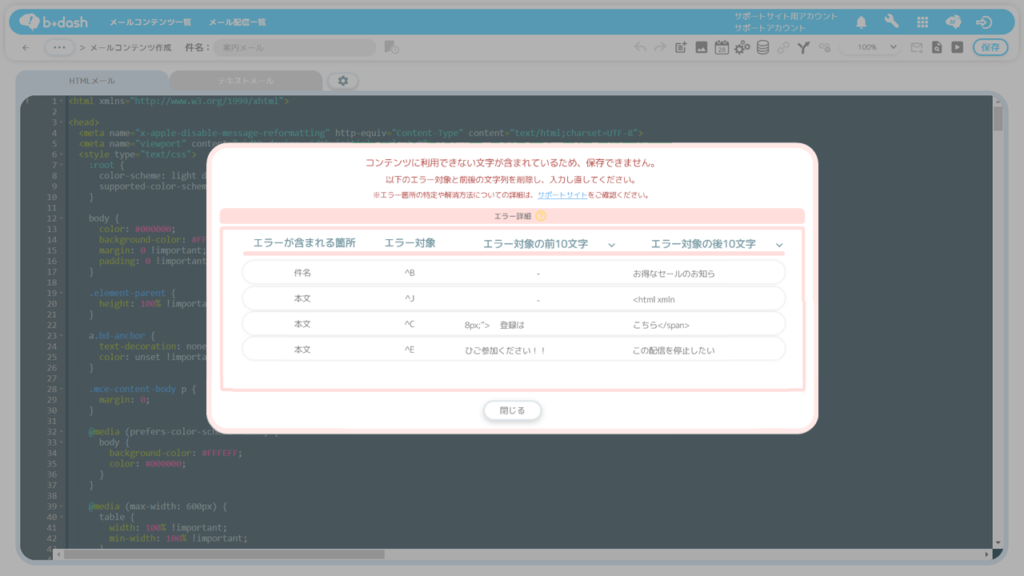Click the logout arrow icon
This screenshot has width=1024, height=576.
tap(984, 22)
